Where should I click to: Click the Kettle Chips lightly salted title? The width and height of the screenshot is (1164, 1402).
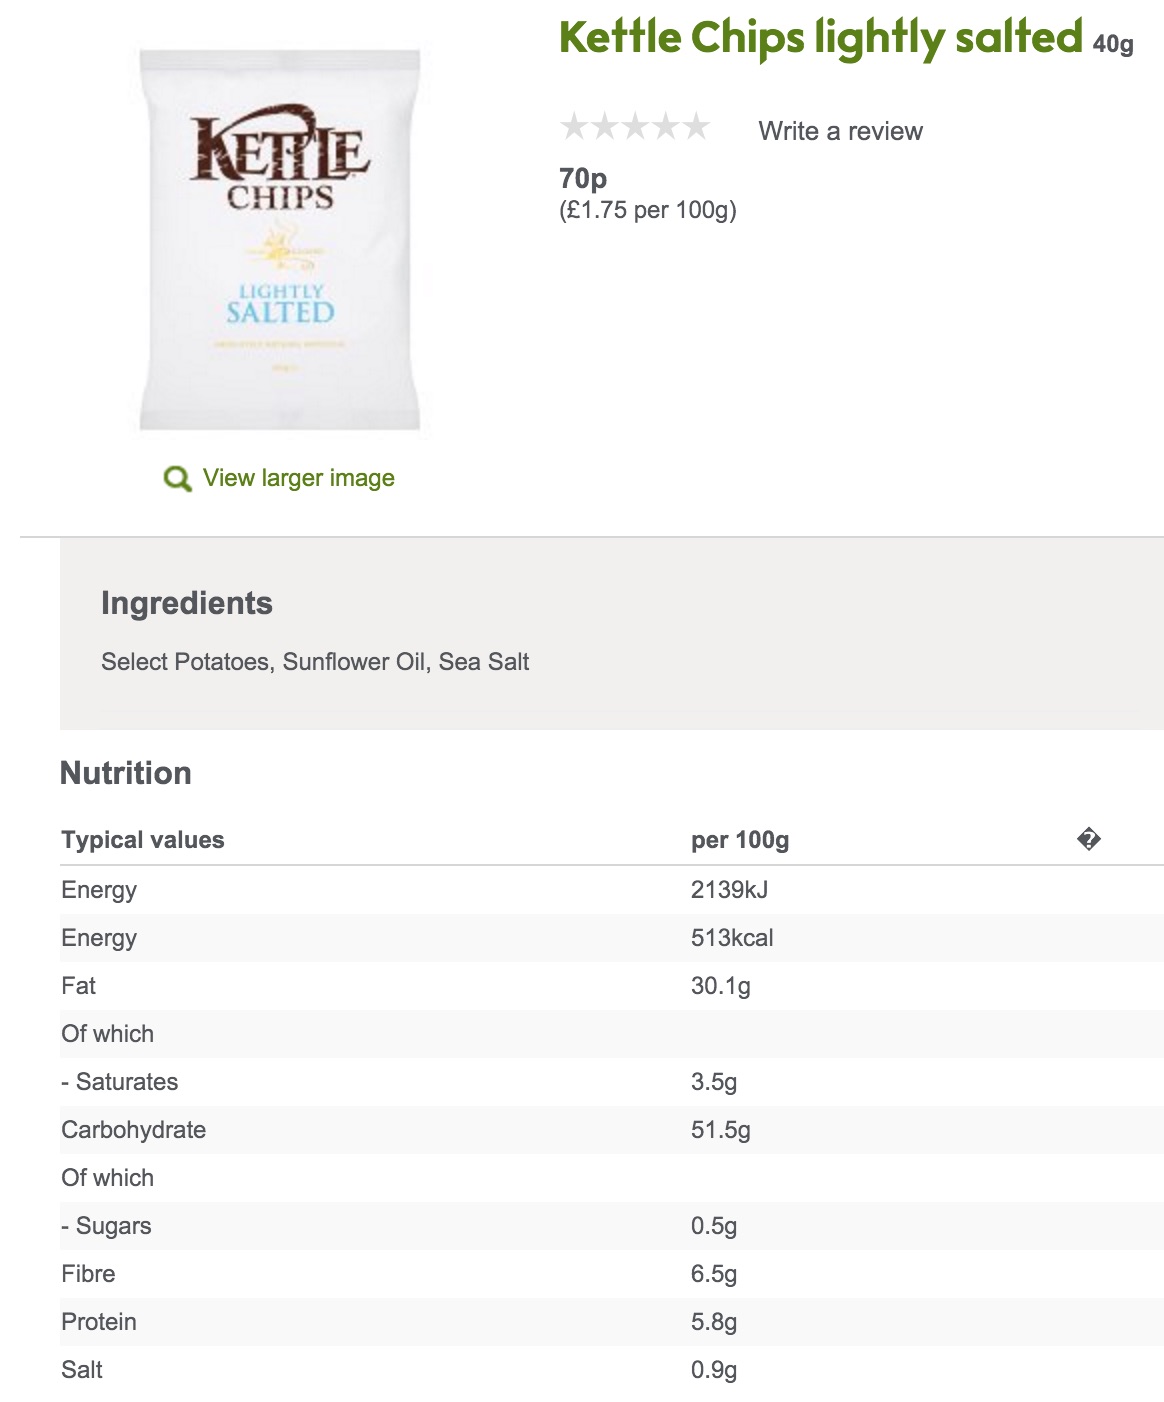pyautogui.click(x=820, y=38)
